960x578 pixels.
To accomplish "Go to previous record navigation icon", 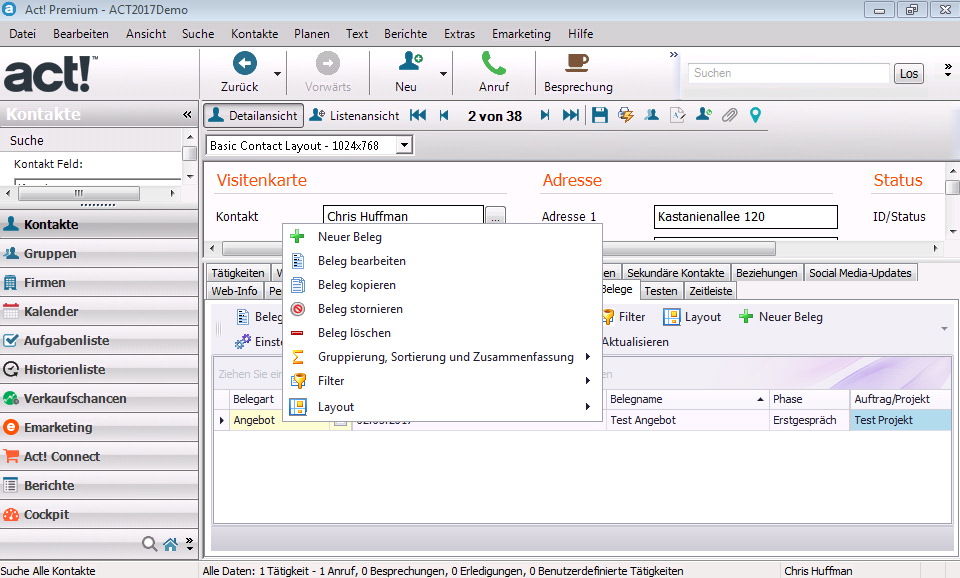I will tap(444, 115).
